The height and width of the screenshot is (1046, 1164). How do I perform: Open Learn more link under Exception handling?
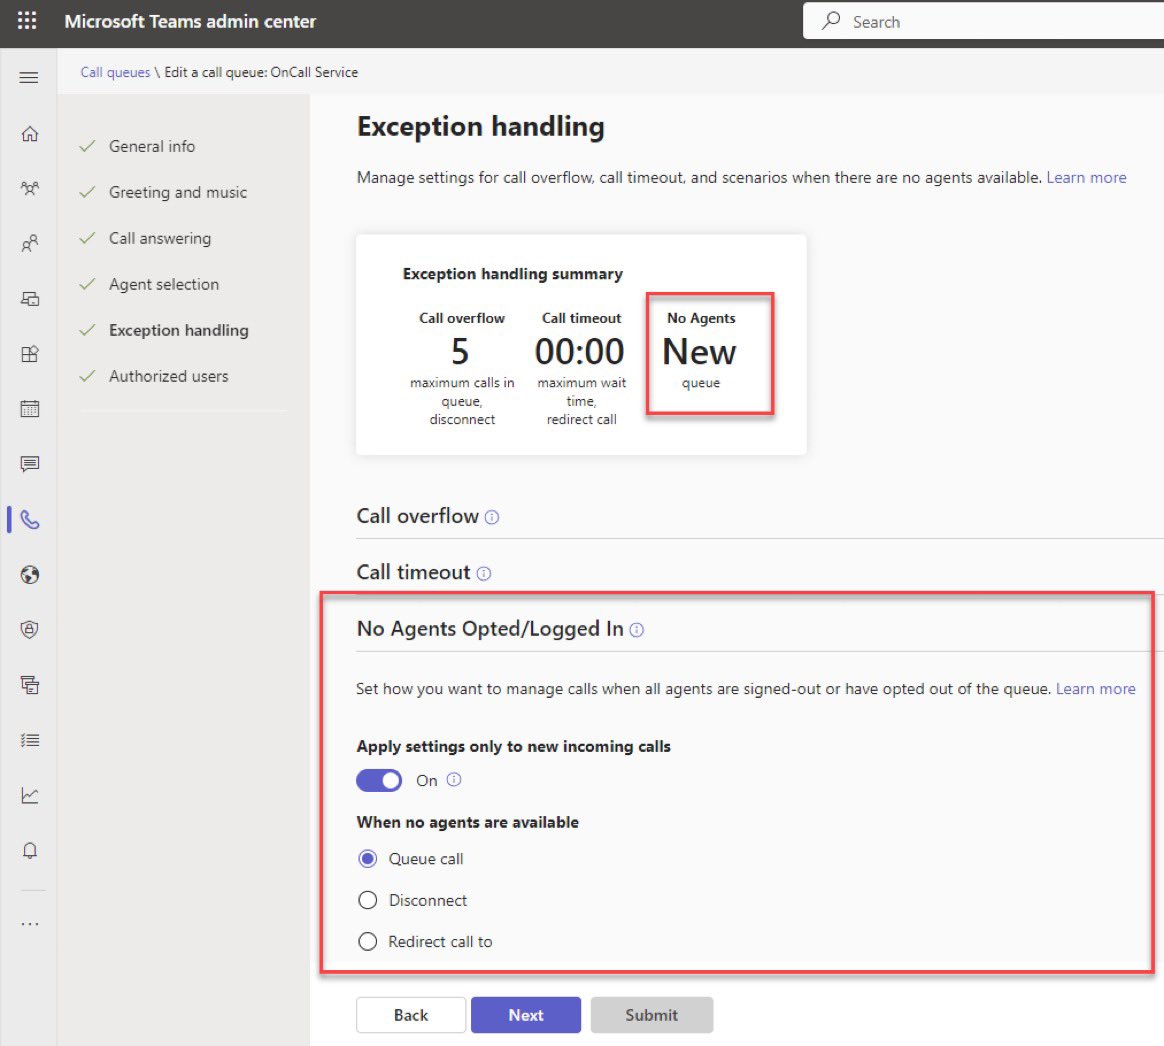[1086, 177]
